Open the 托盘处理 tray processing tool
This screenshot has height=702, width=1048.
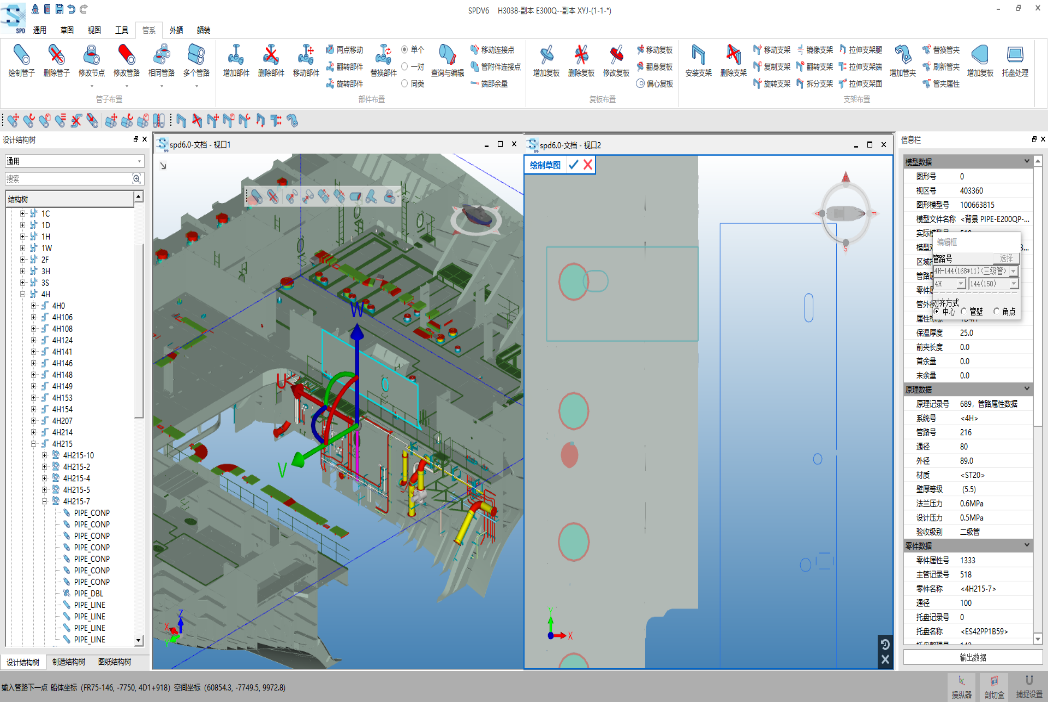click(x=1016, y=59)
